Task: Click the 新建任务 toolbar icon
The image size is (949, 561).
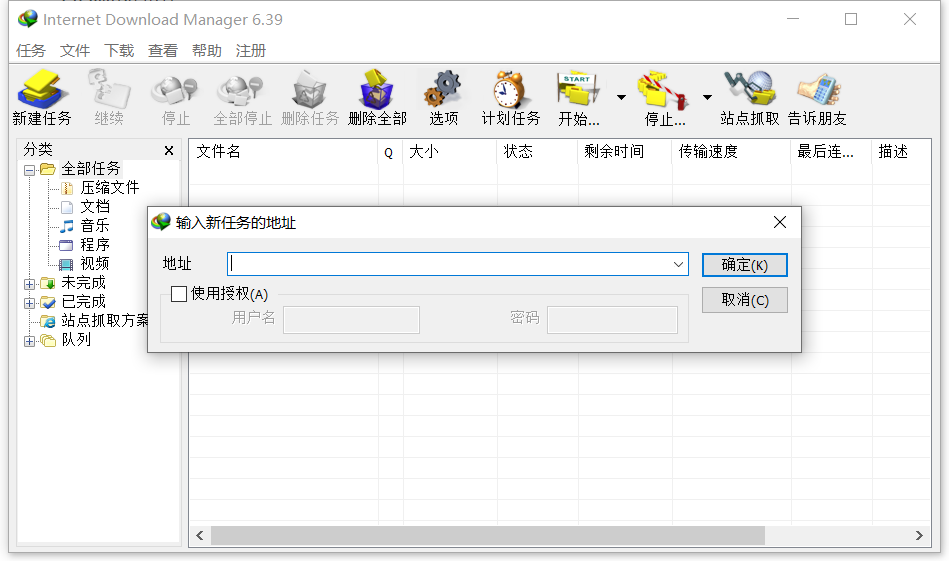Action: [x=42, y=91]
